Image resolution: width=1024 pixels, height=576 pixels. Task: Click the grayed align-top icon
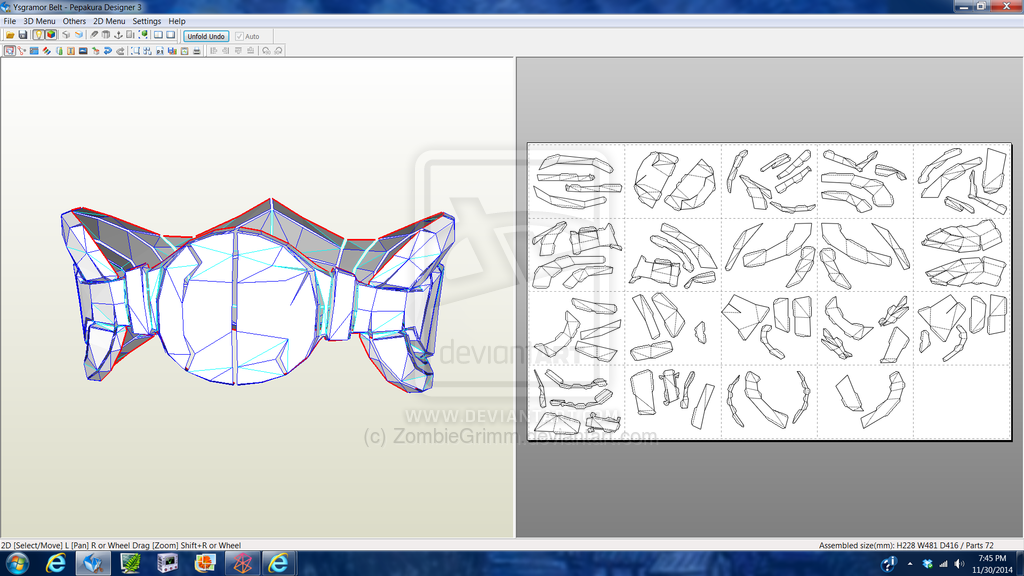pyautogui.click(x=238, y=50)
